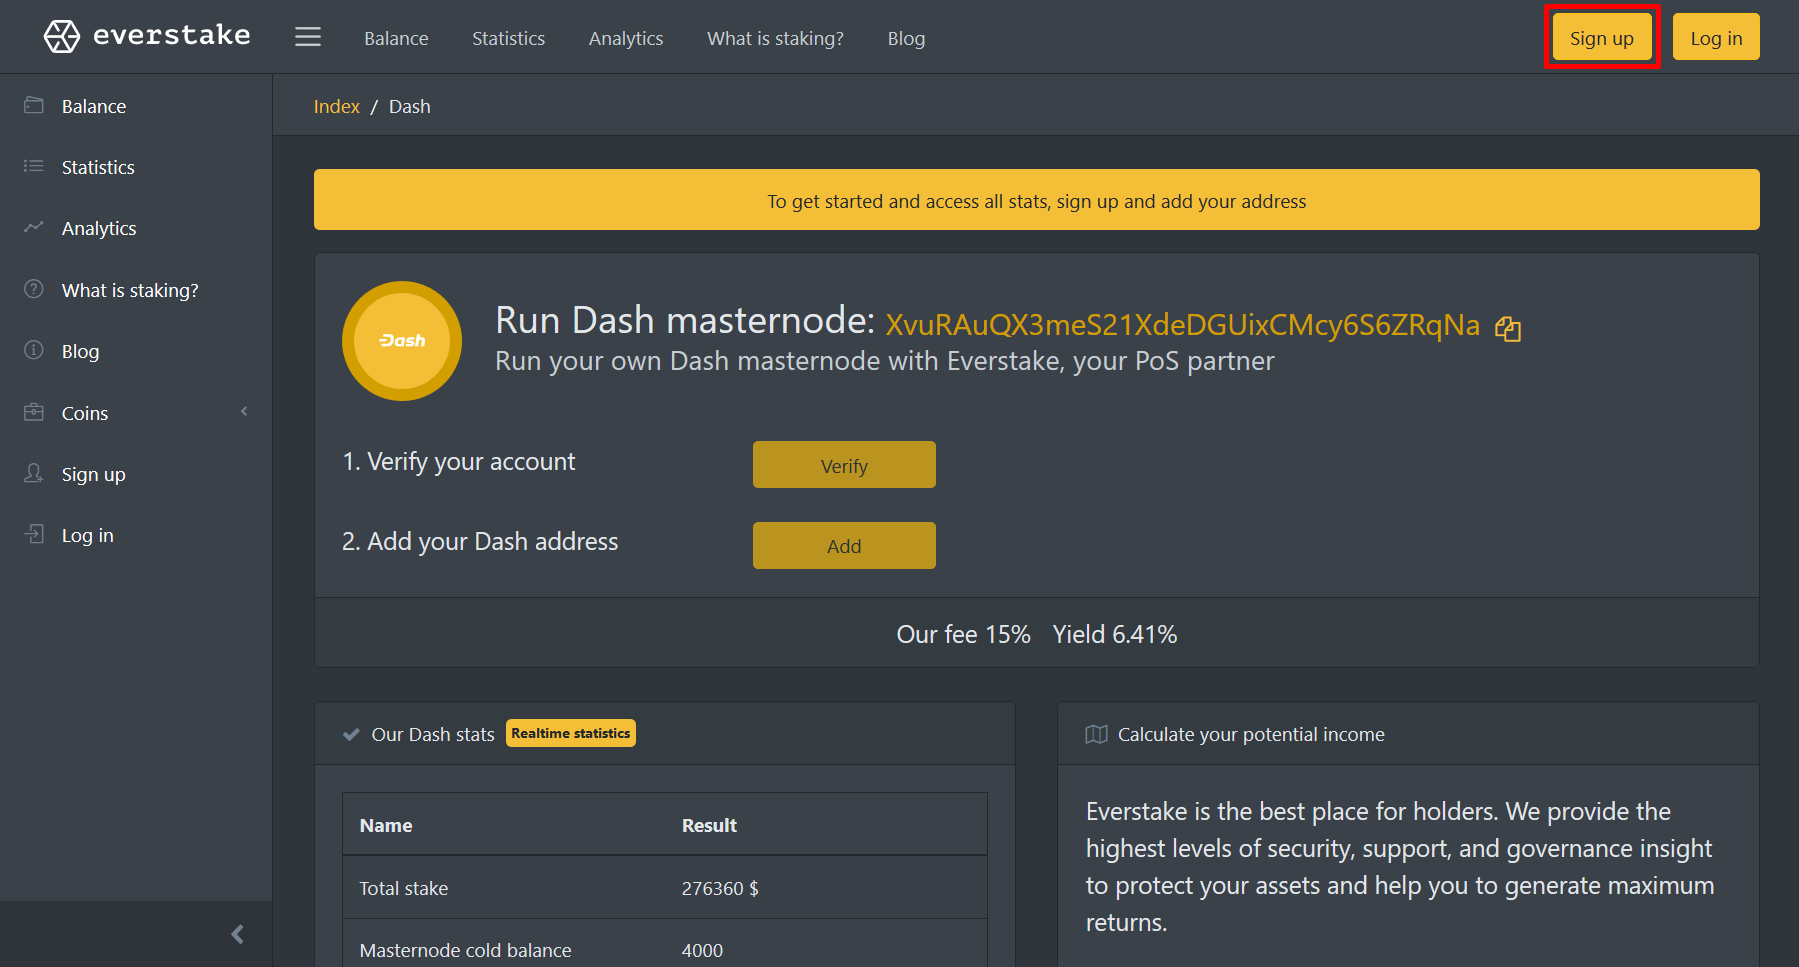Image resolution: width=1799 pixels, height=967 pixels.
Task: Open Balance in the top navigation
Action: click(396, 38)
